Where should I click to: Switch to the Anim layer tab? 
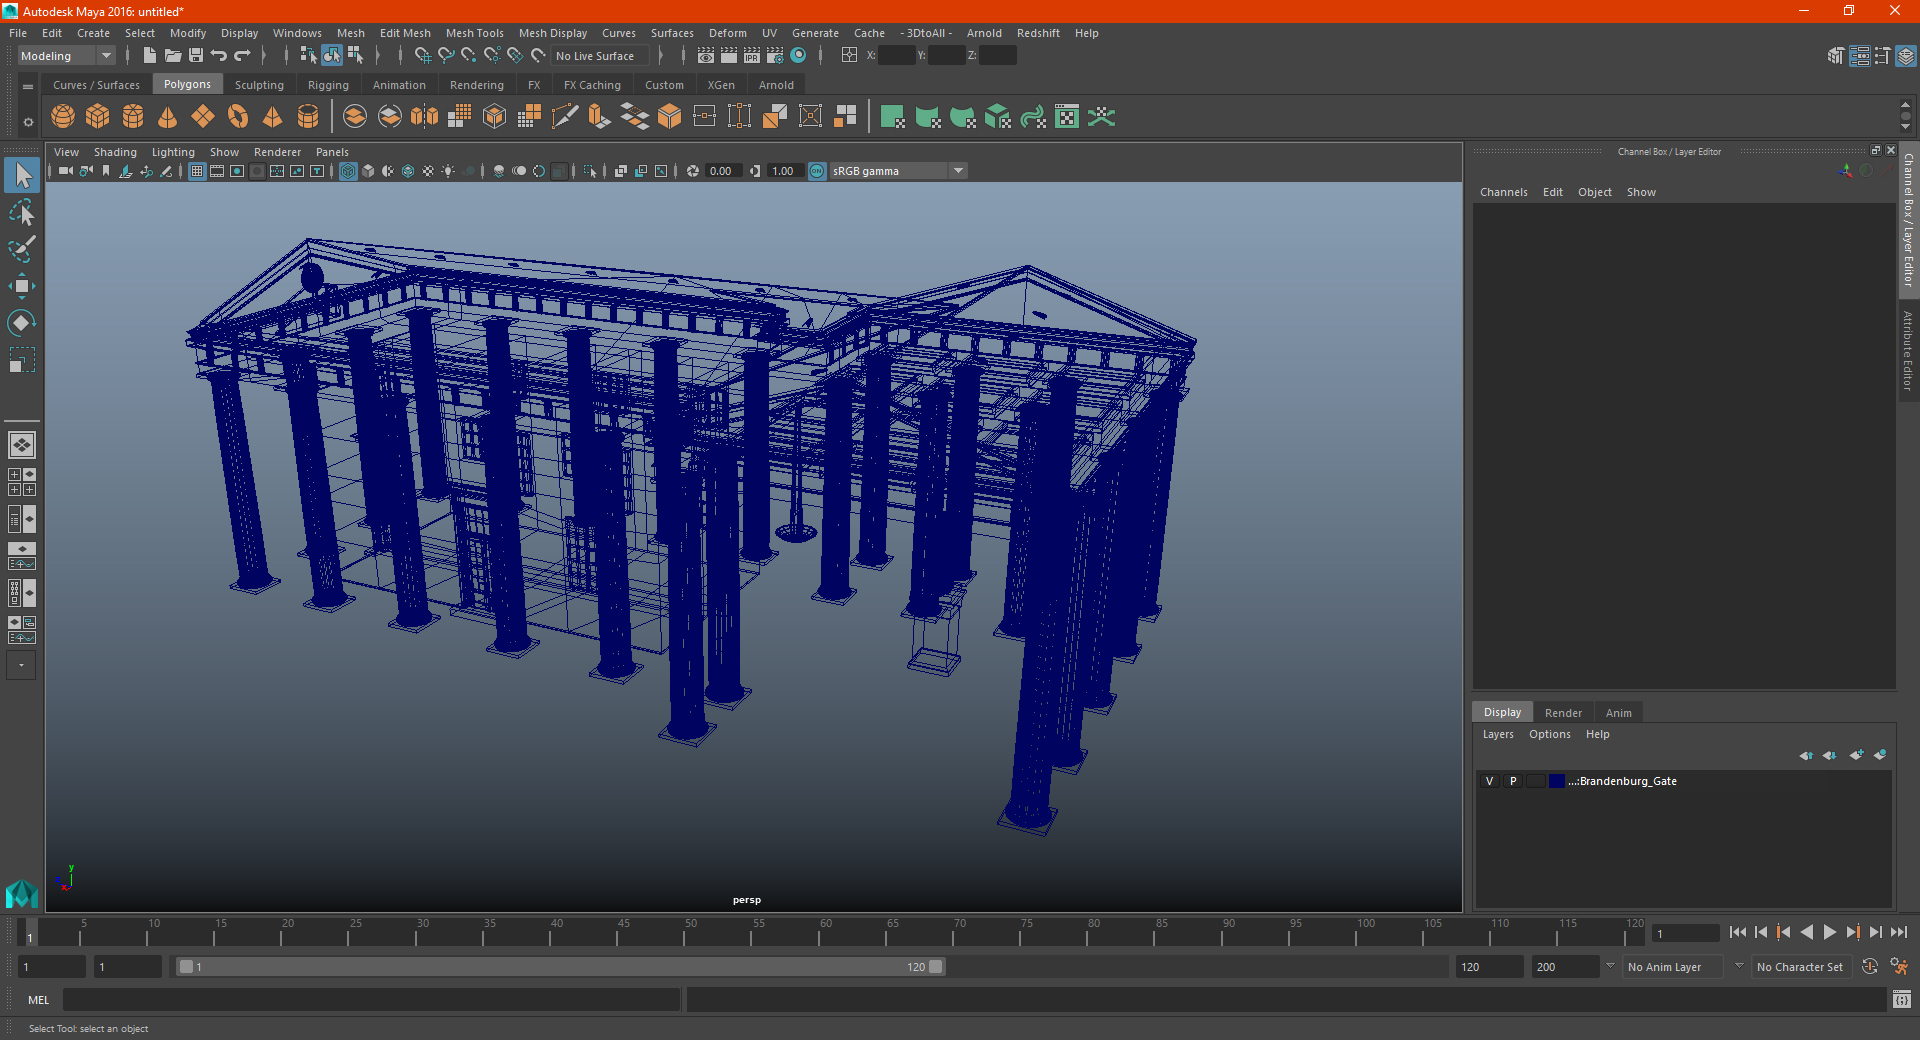pyautogui.click(x=1618, y=713)
